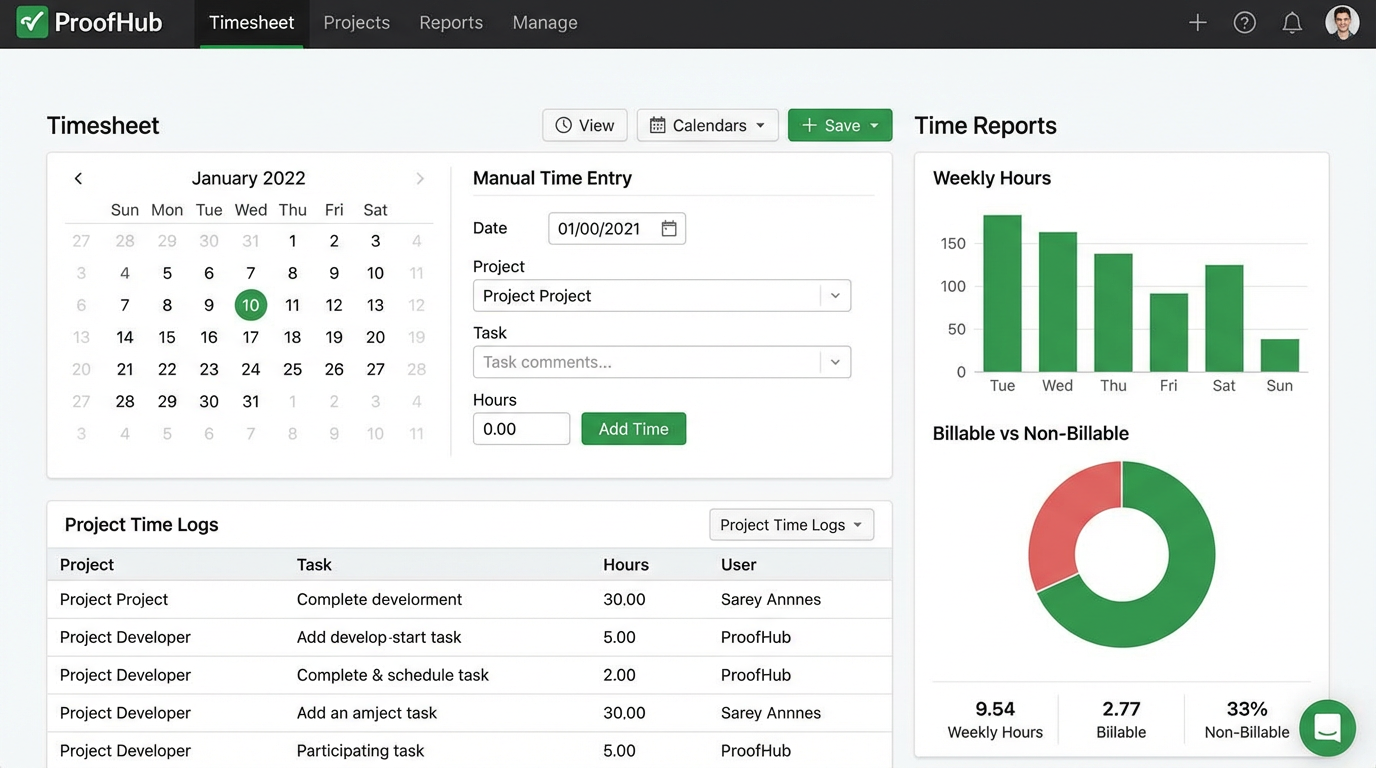Click the ProofHub checkmark logo
This screenshot has height=768, width=1376.
[x=33, y=21]
